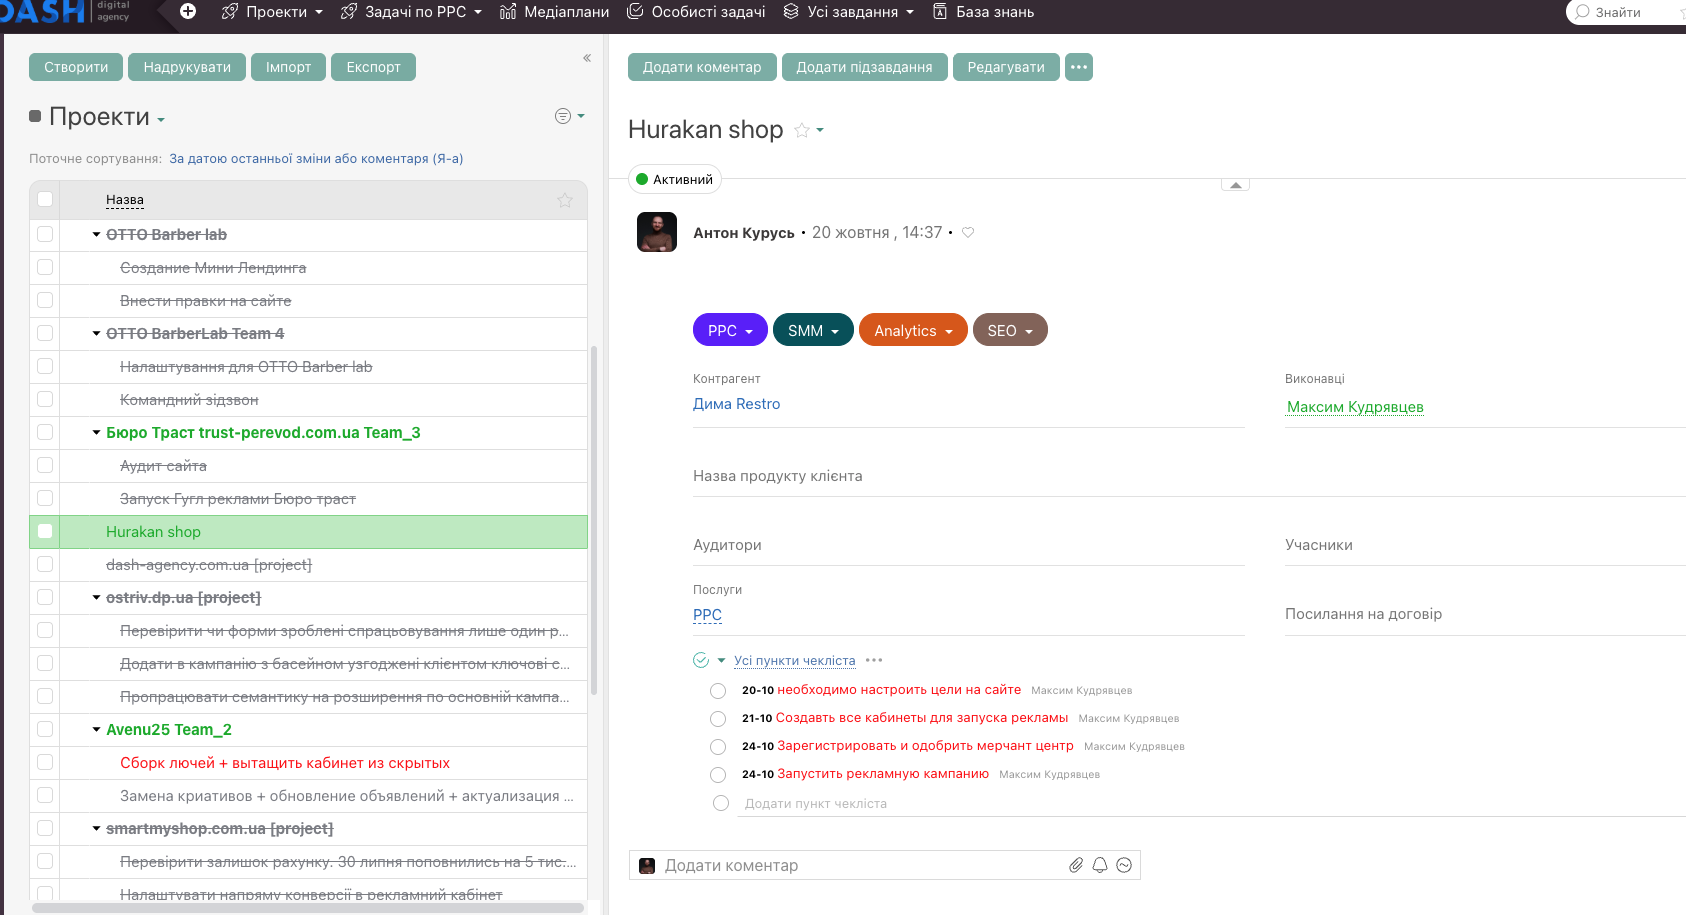Click the Імпорт button

pyautogui.click(x=288, y=67)
